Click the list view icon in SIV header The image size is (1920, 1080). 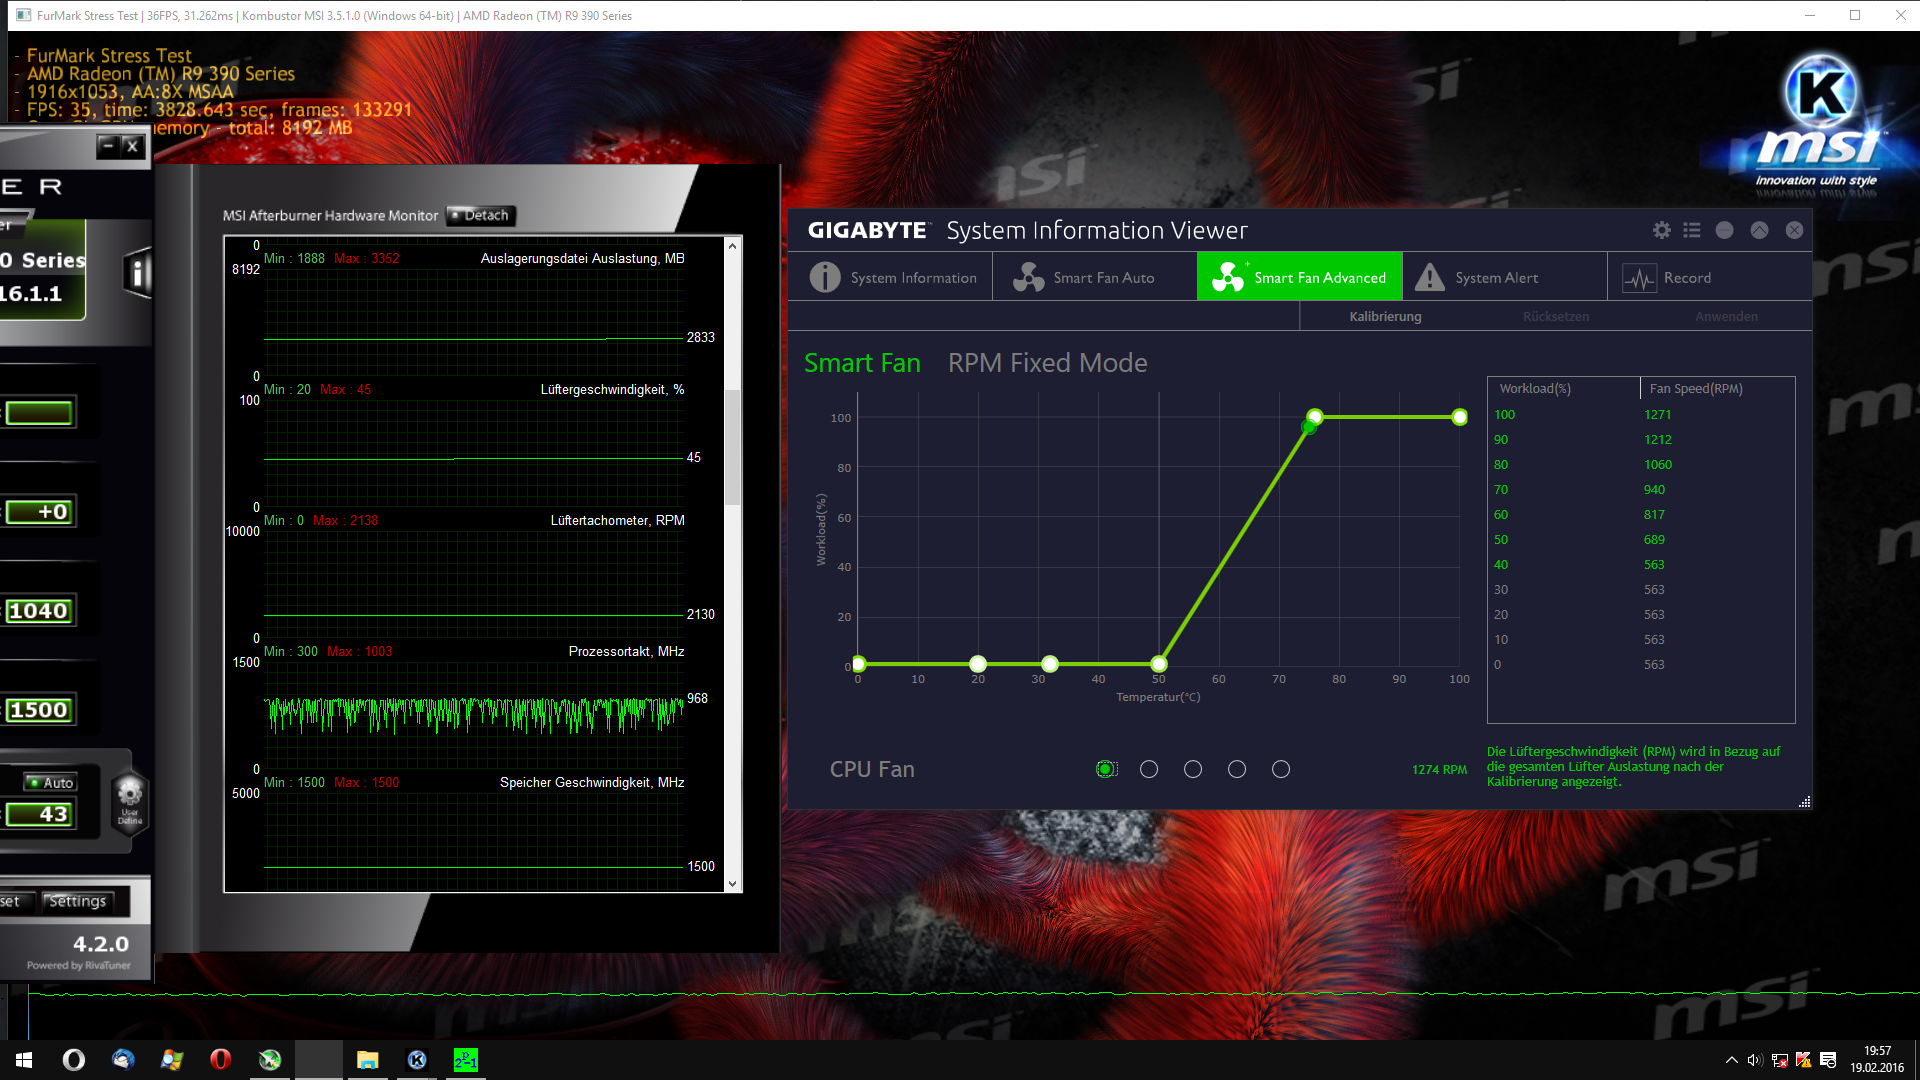tap(1692, 230)
